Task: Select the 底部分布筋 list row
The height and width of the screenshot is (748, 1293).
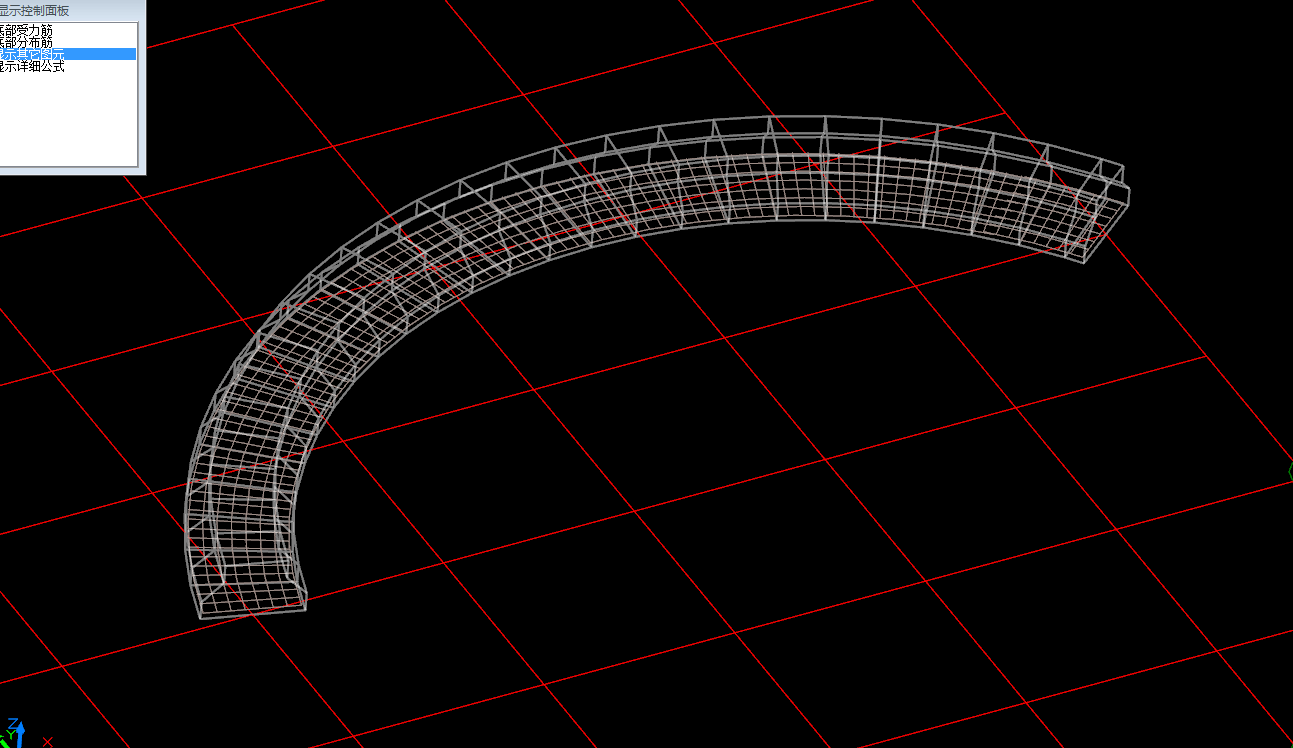Action: (x=67, y=43)
